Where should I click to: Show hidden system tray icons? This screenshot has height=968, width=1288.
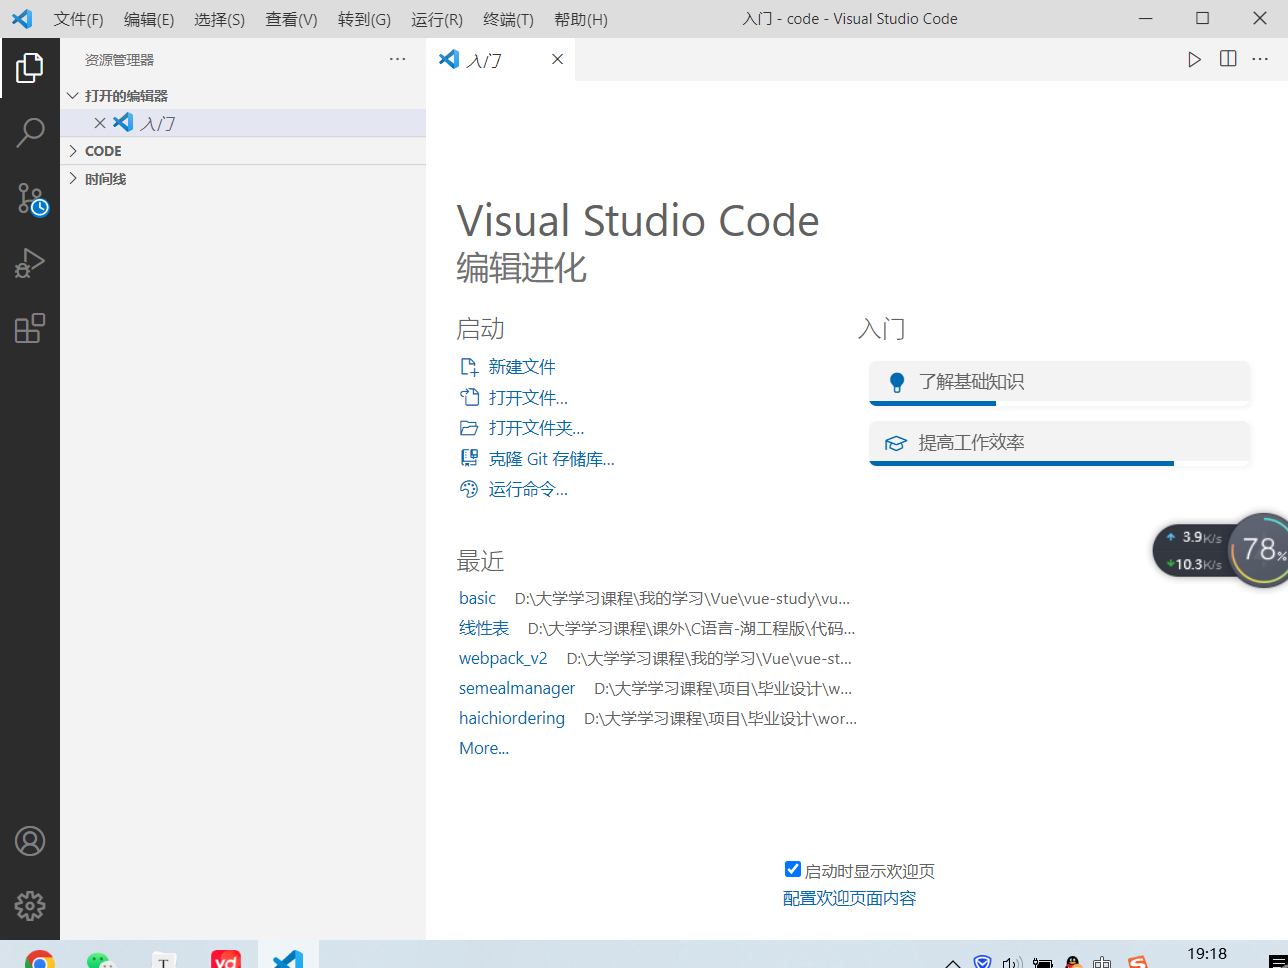(x=953, y=963)
